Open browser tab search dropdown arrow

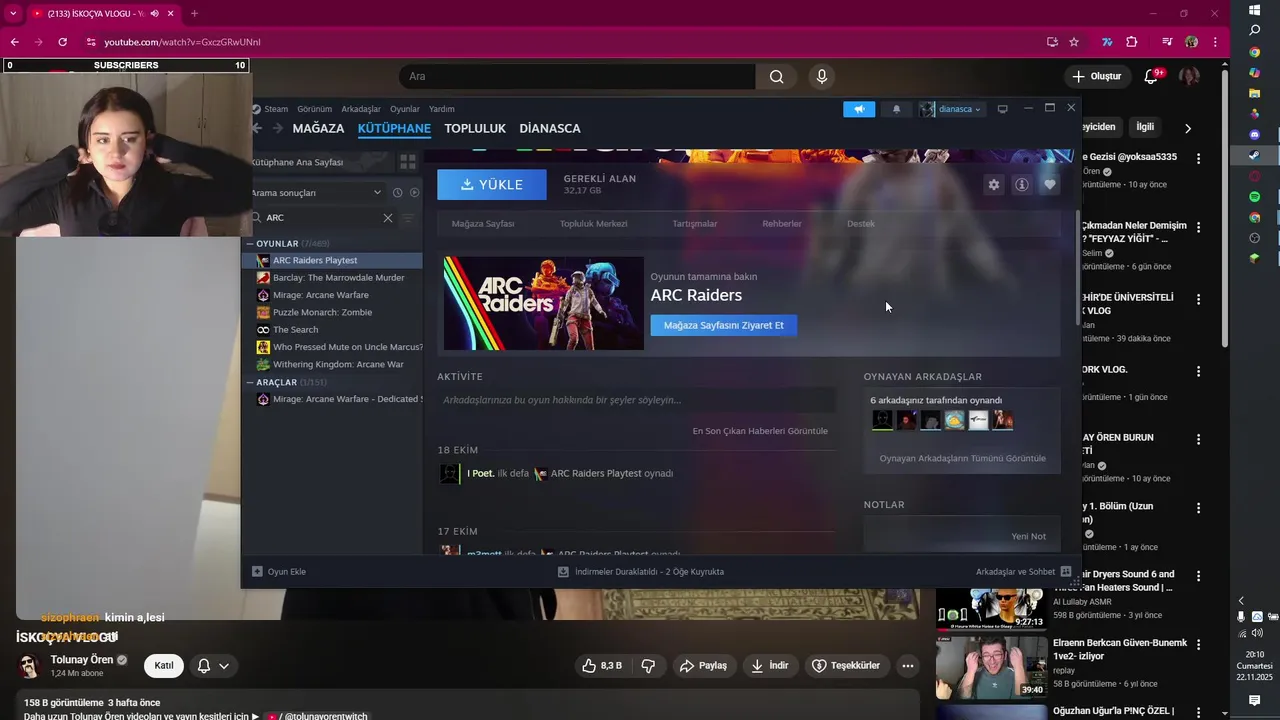13,14
